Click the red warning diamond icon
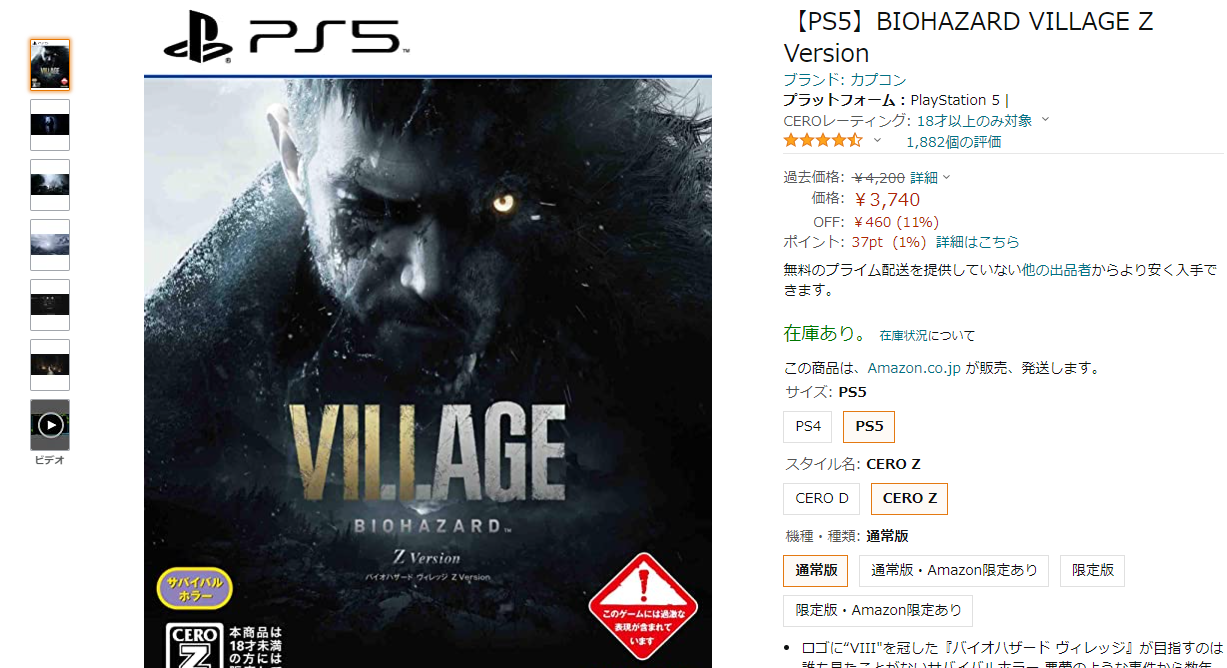Viewport: 1227px width, 668px height. click(x=642, y=605)
